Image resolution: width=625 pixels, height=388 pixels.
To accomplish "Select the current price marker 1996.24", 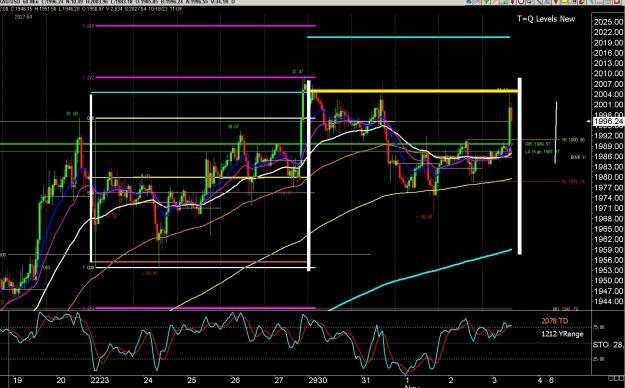I will point(609,122).
